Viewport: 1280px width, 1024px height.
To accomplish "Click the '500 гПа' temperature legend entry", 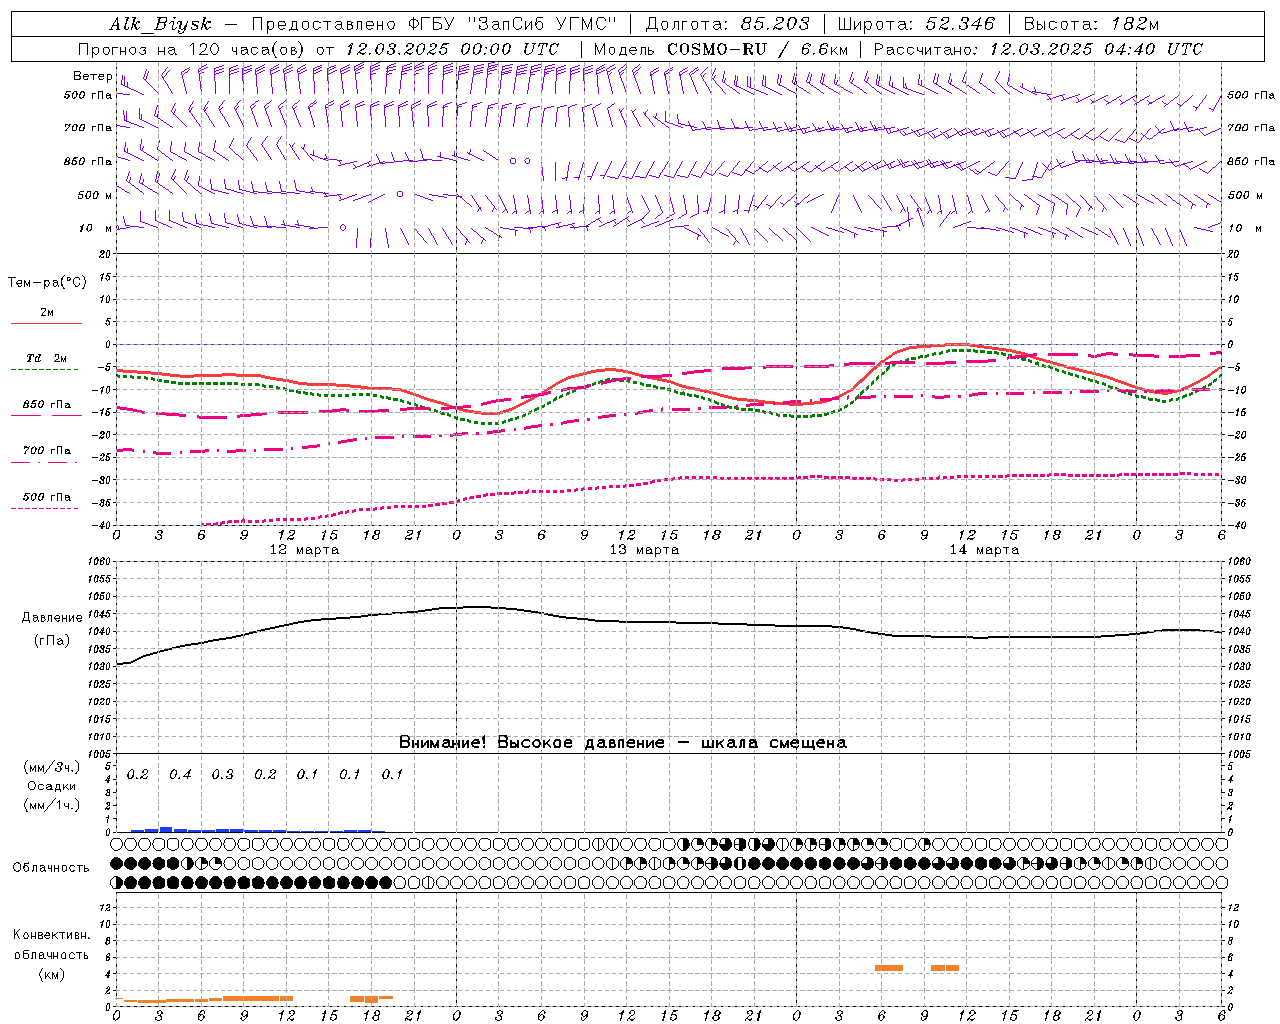I will (x=47, y=497).
